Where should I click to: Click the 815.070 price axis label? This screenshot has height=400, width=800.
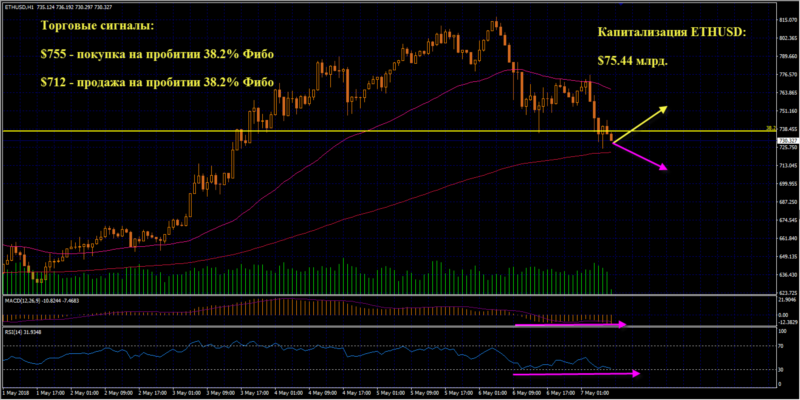[786, 19]
